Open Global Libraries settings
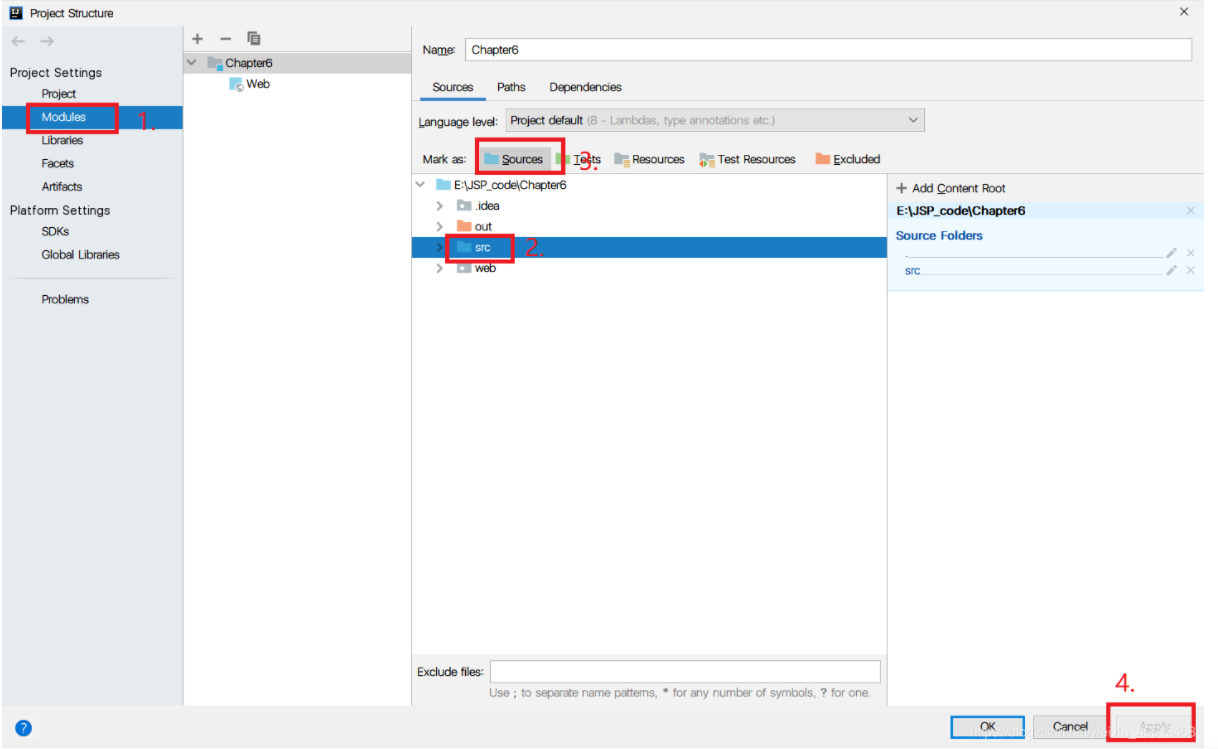 80,255
